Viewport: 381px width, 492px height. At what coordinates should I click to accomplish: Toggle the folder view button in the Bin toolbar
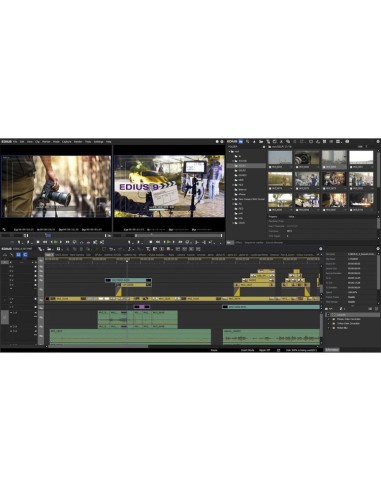241,142
